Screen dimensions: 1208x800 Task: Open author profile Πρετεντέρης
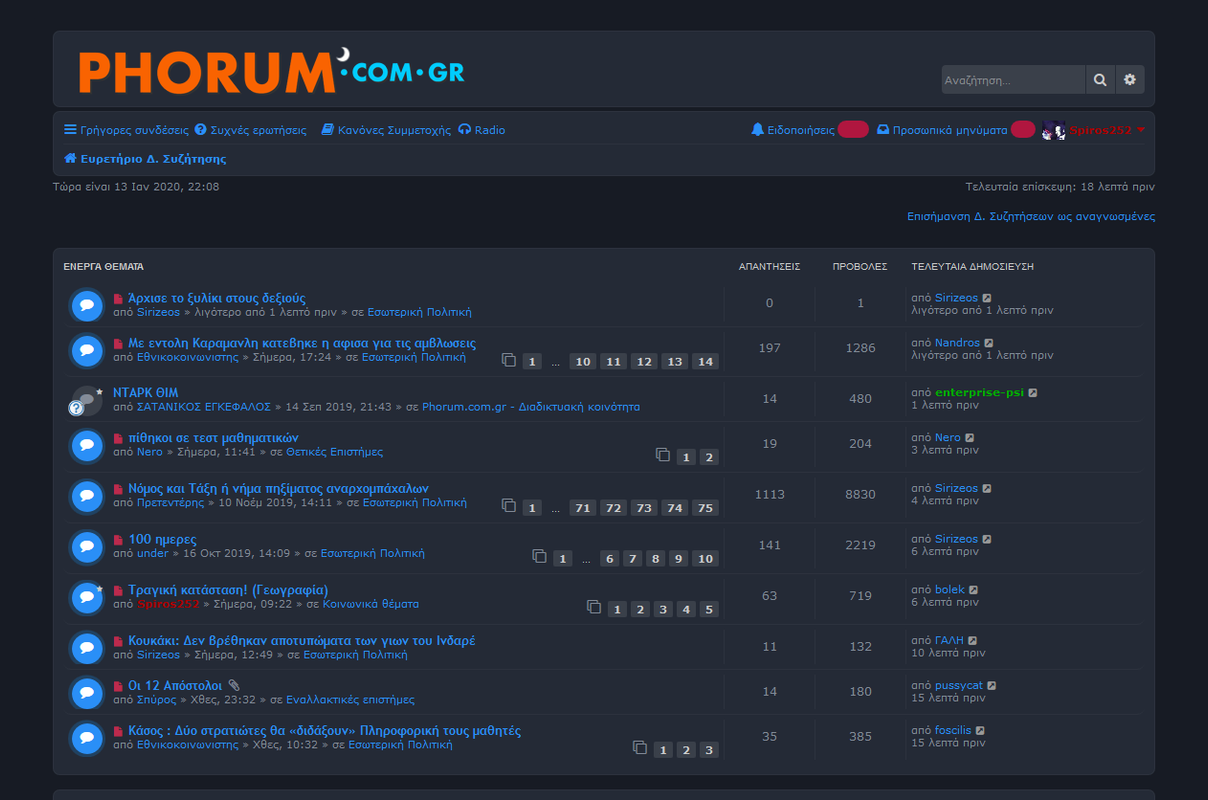171,503
